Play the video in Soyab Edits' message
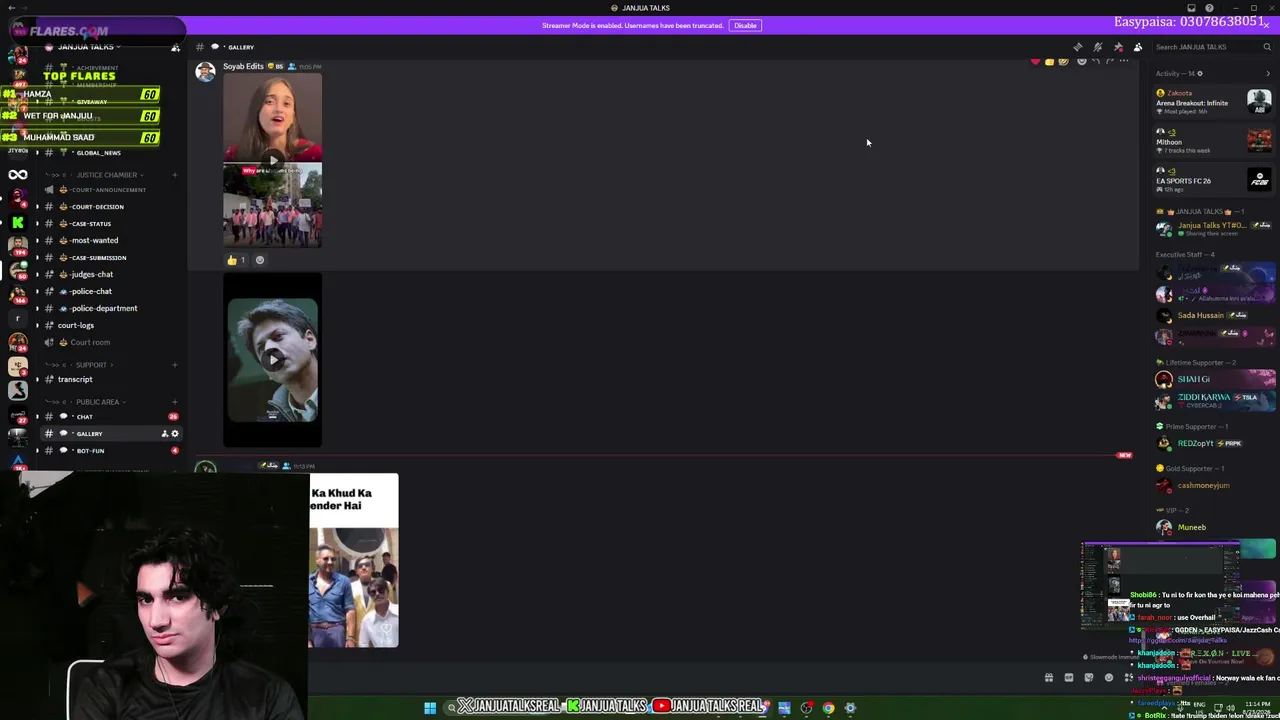The width and height of the screenshot is (1280, 720). pos(273,160)
